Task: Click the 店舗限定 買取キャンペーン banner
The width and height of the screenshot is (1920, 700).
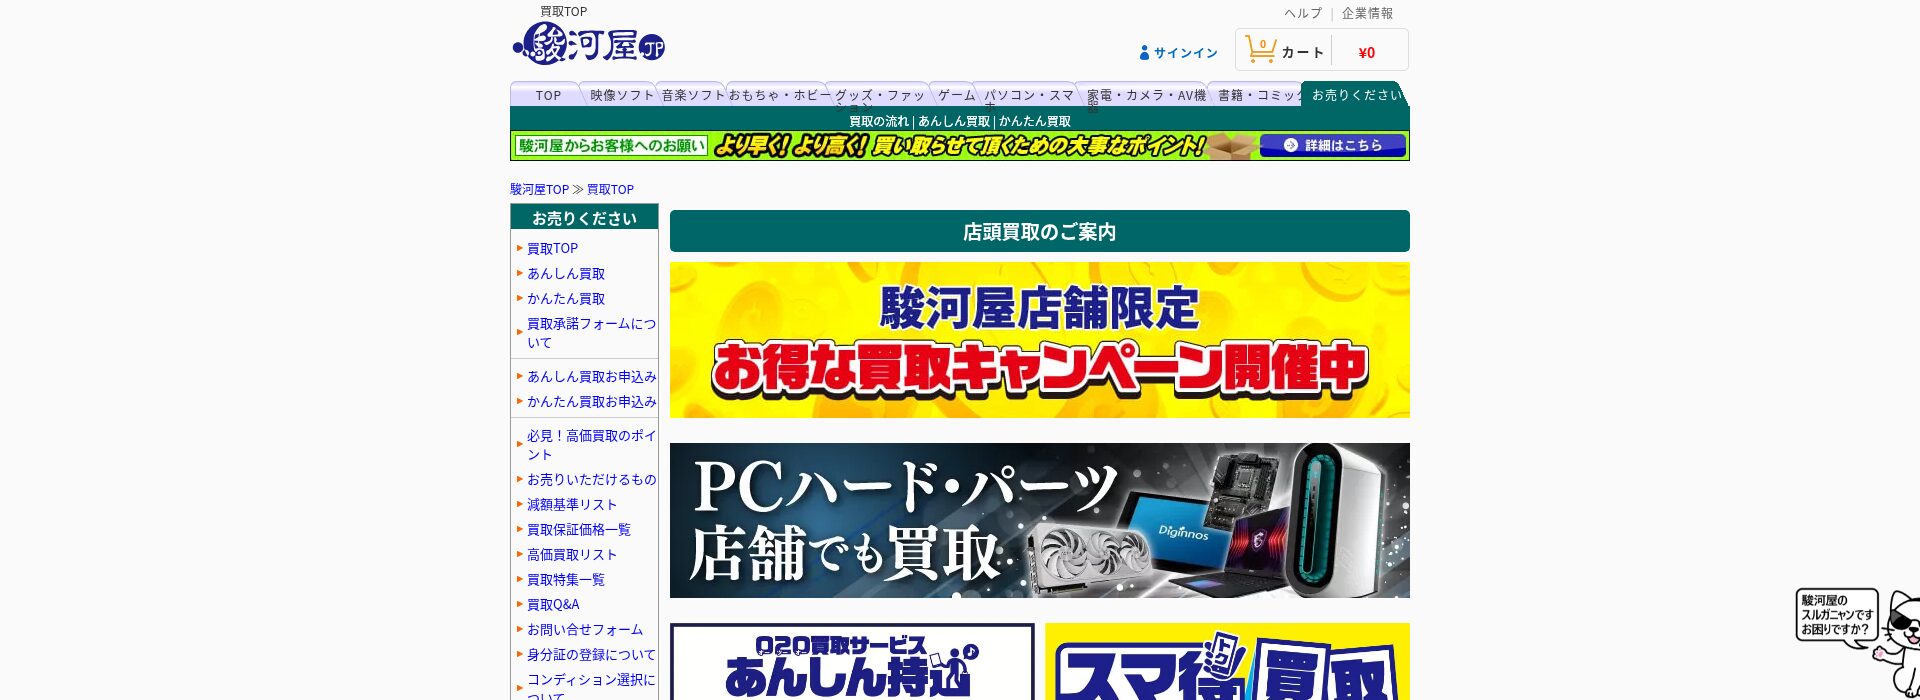Action: pyautogui.click(x=1039, y=340)
